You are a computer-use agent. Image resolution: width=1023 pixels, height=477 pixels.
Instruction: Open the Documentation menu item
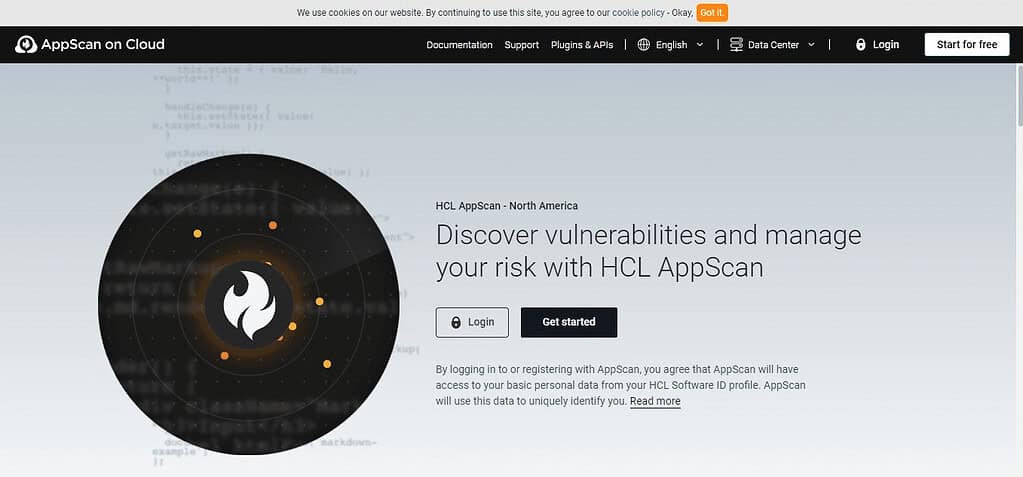(459, 45)
